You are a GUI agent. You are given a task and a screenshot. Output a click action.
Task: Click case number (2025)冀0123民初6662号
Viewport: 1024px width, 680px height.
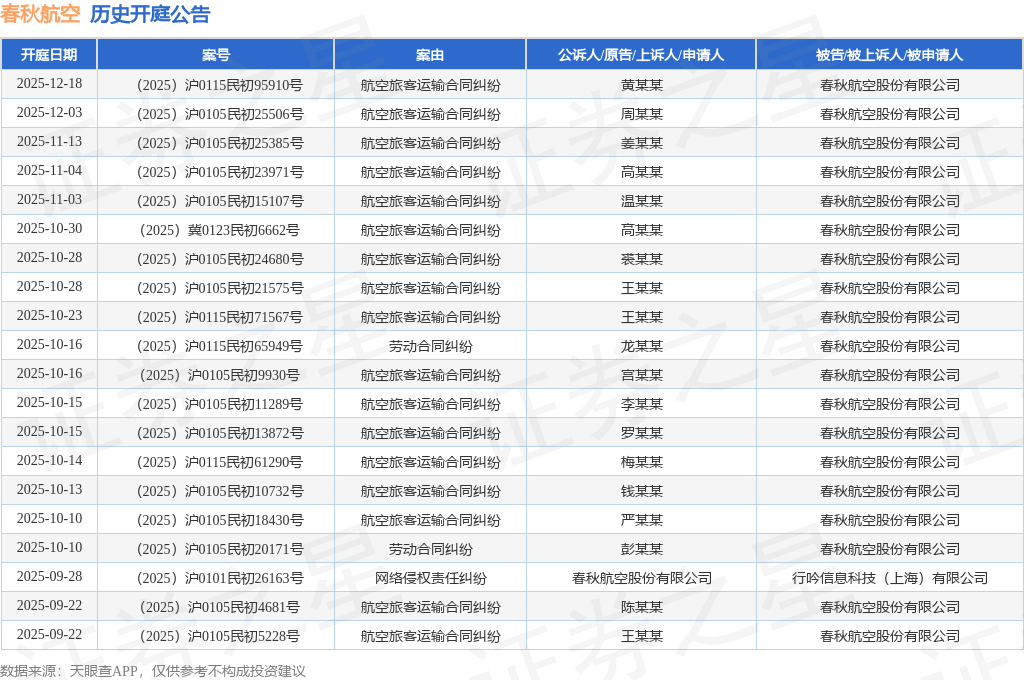pos(219,230)
